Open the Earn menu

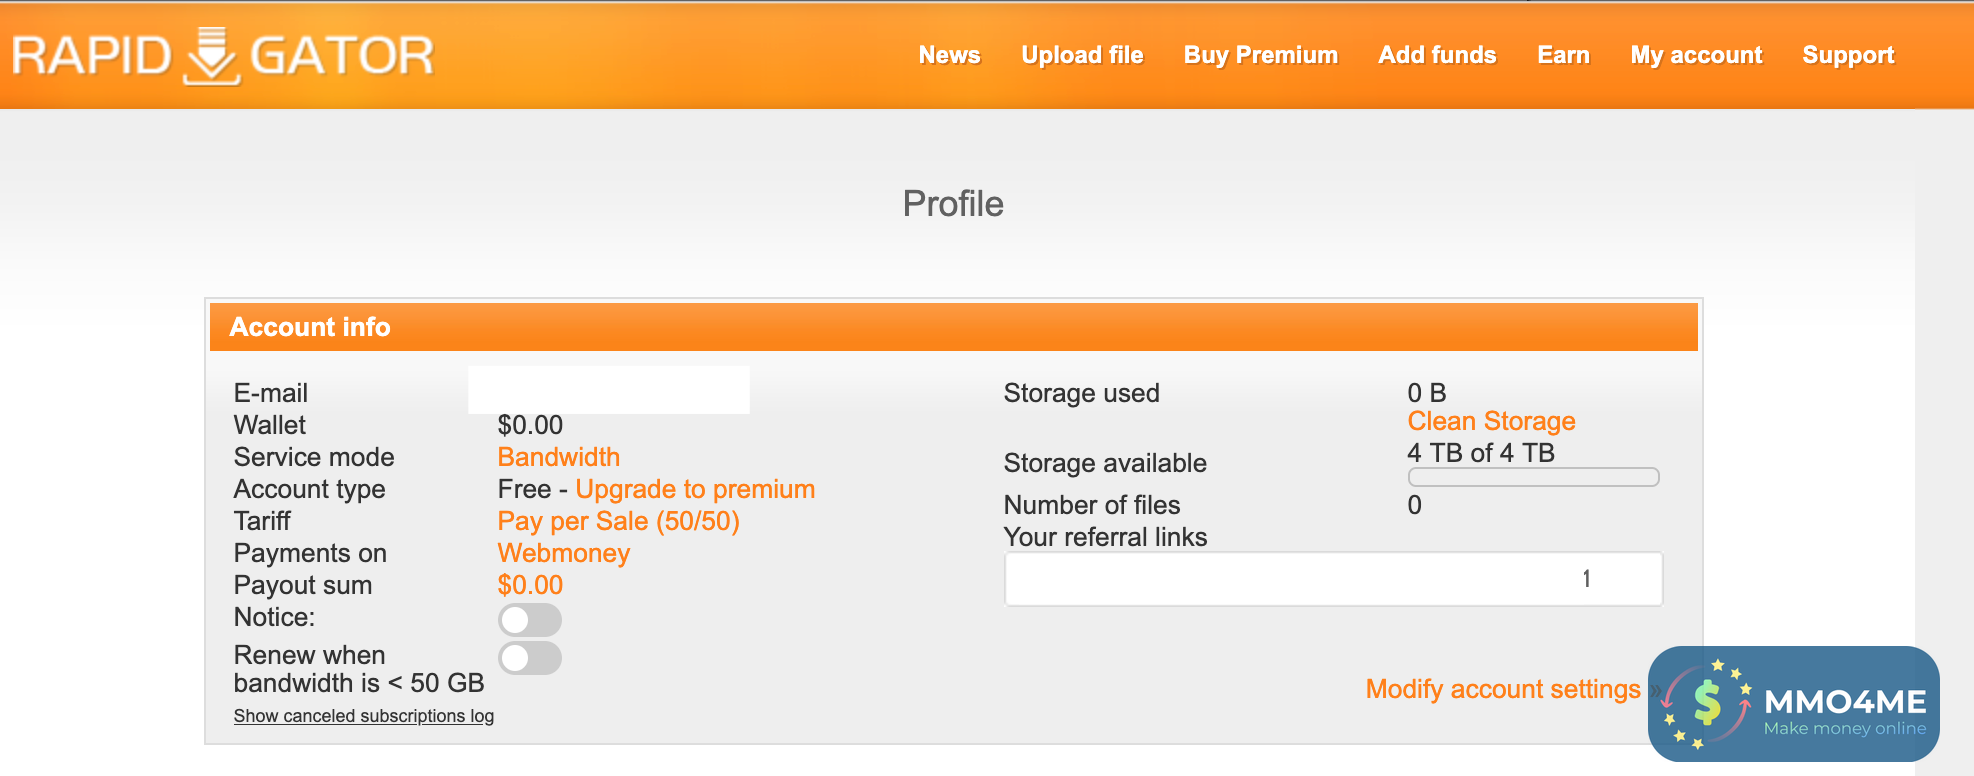1563,55
